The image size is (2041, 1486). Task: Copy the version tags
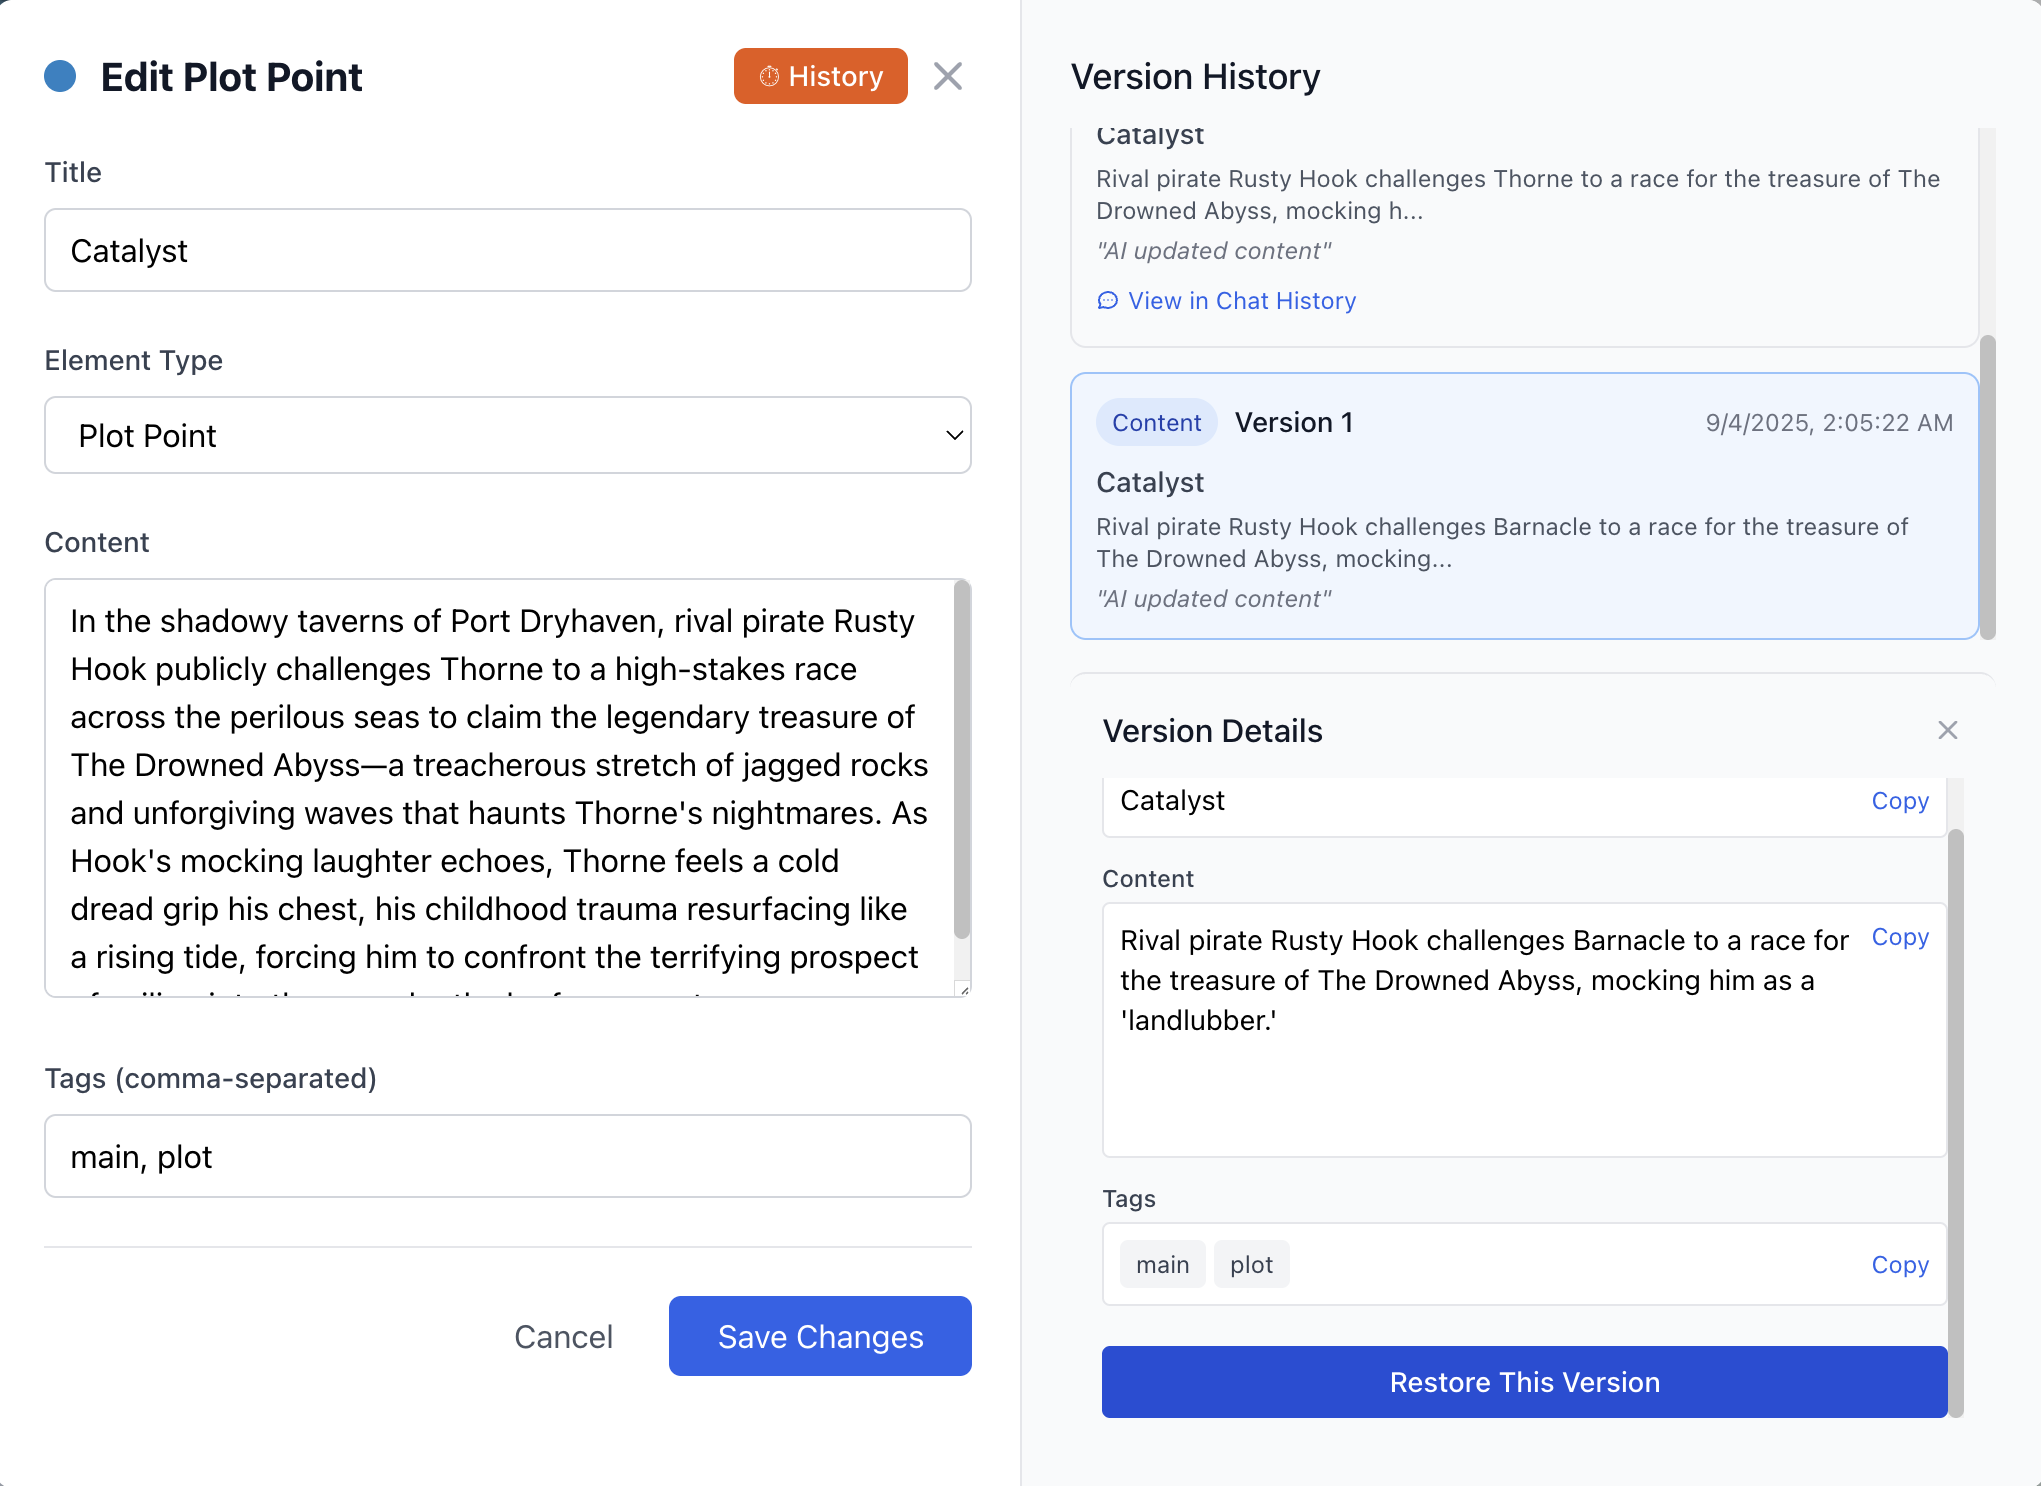pos(1899,1264)
